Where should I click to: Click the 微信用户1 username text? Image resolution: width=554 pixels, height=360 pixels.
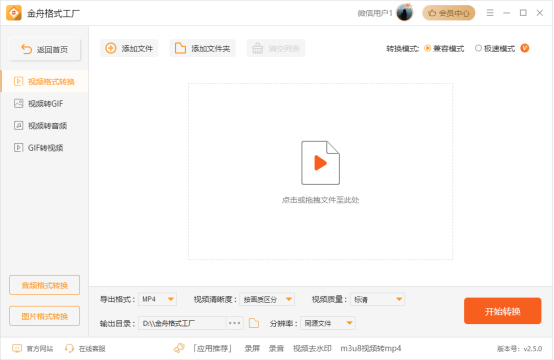coord(375,13)
